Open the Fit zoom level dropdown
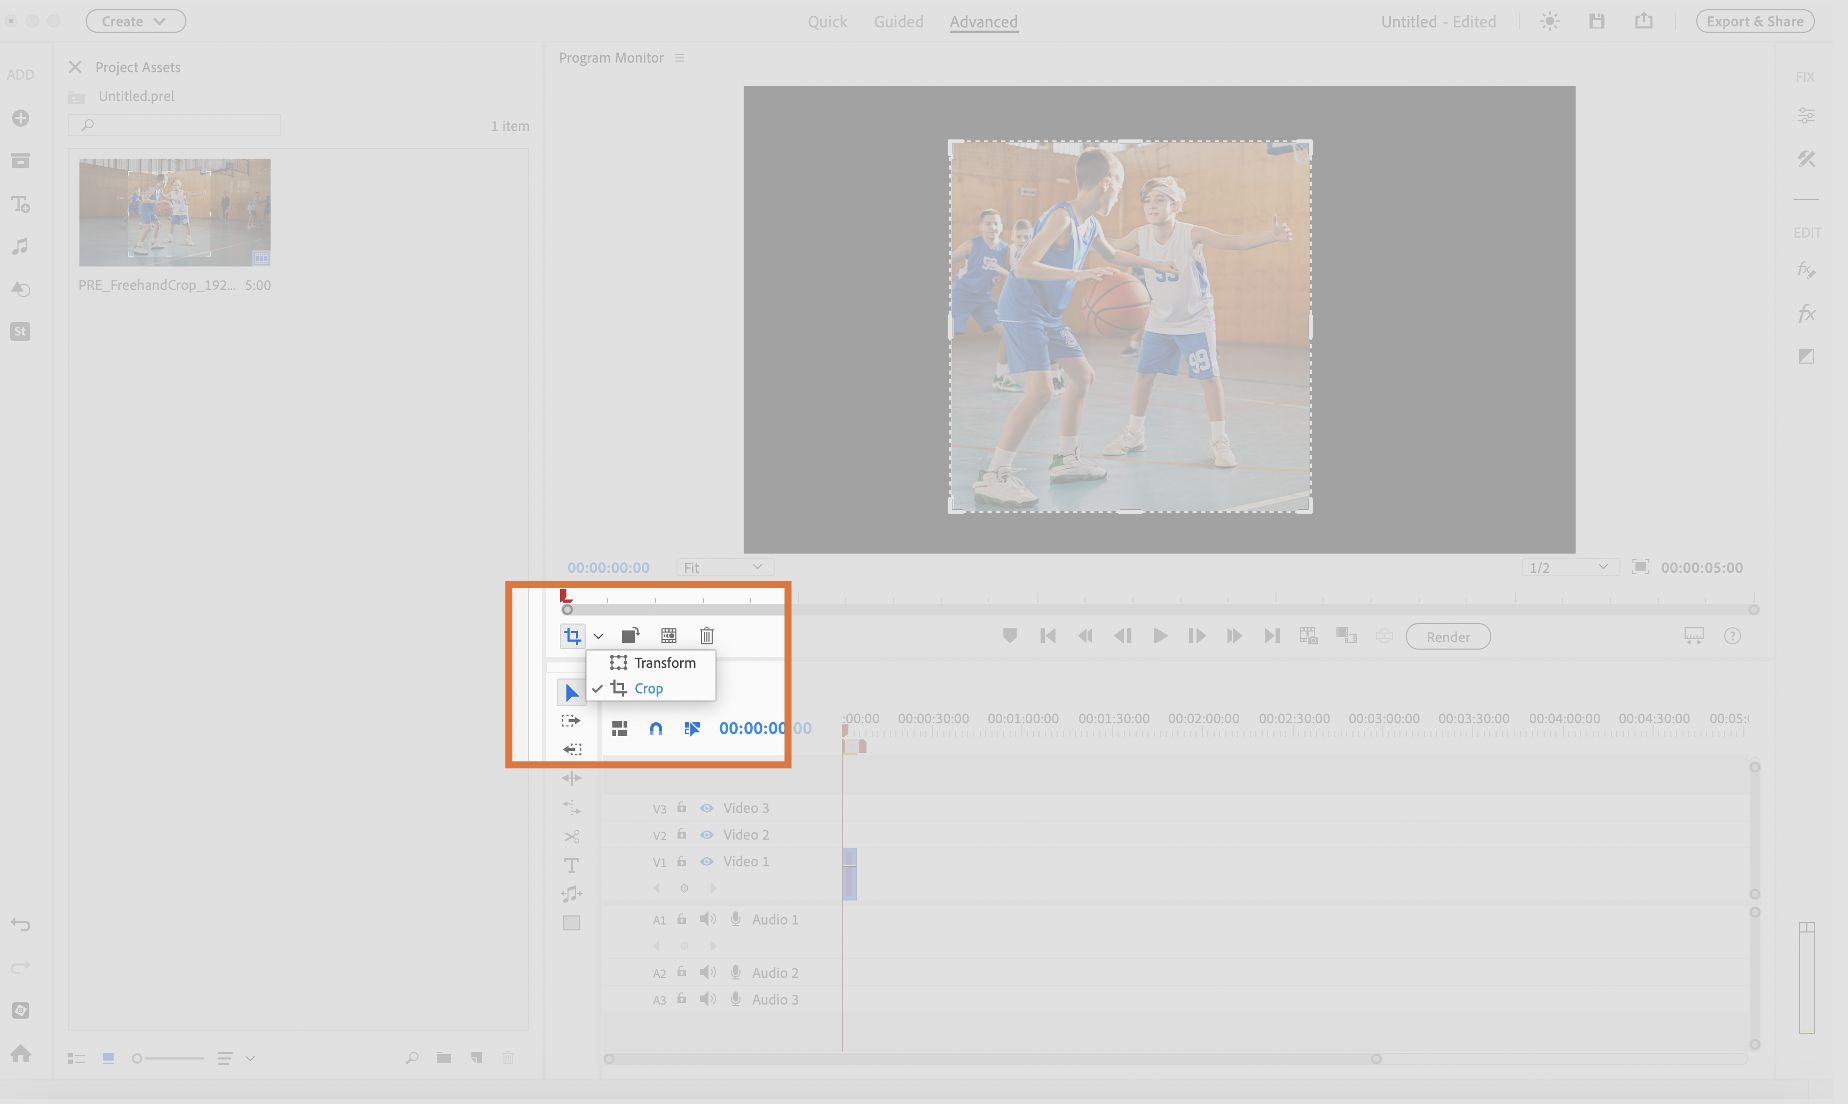This screenshot has height=1104, width=1848. coord(724,567)
